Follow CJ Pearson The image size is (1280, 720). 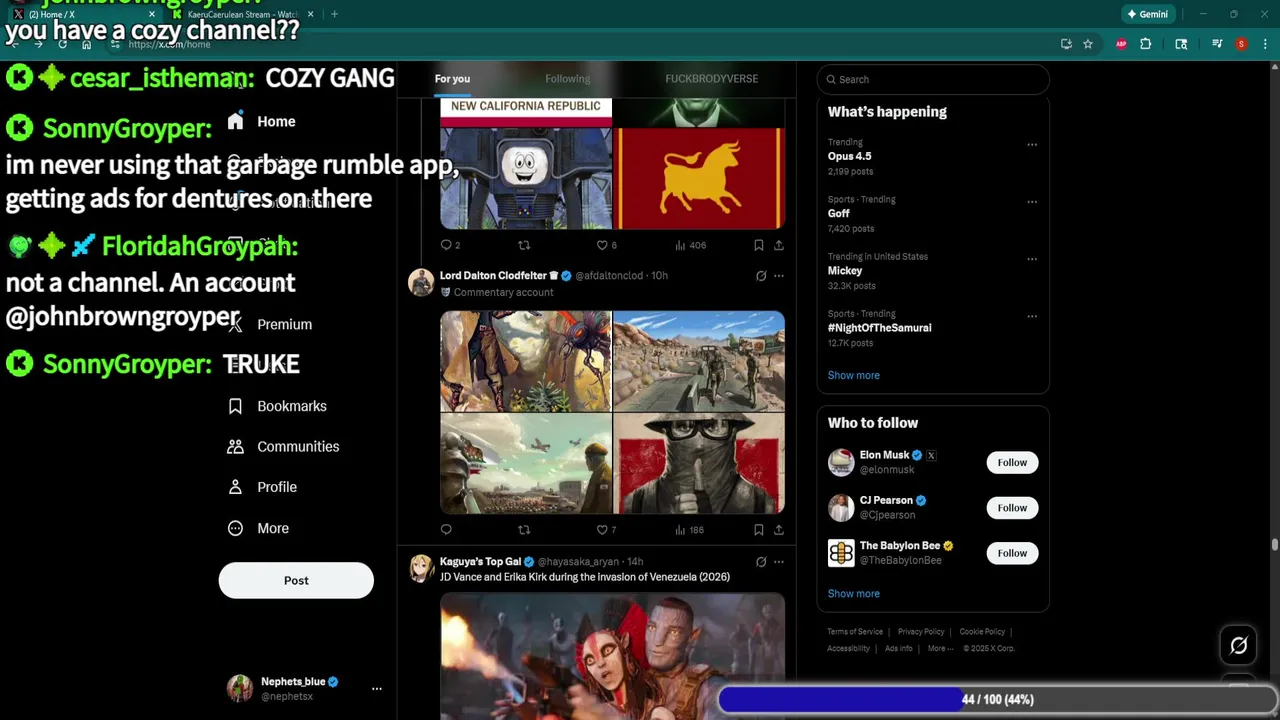click(x=1012, y=507)
